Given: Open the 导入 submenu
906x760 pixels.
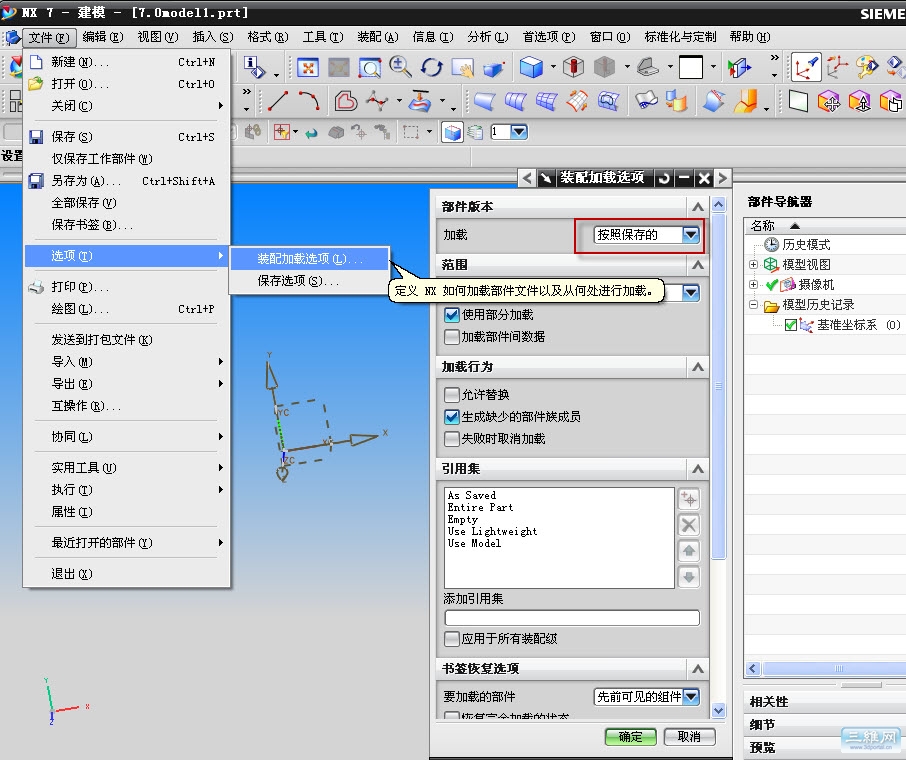Looking at the screenshot, I should coord(125,362).
